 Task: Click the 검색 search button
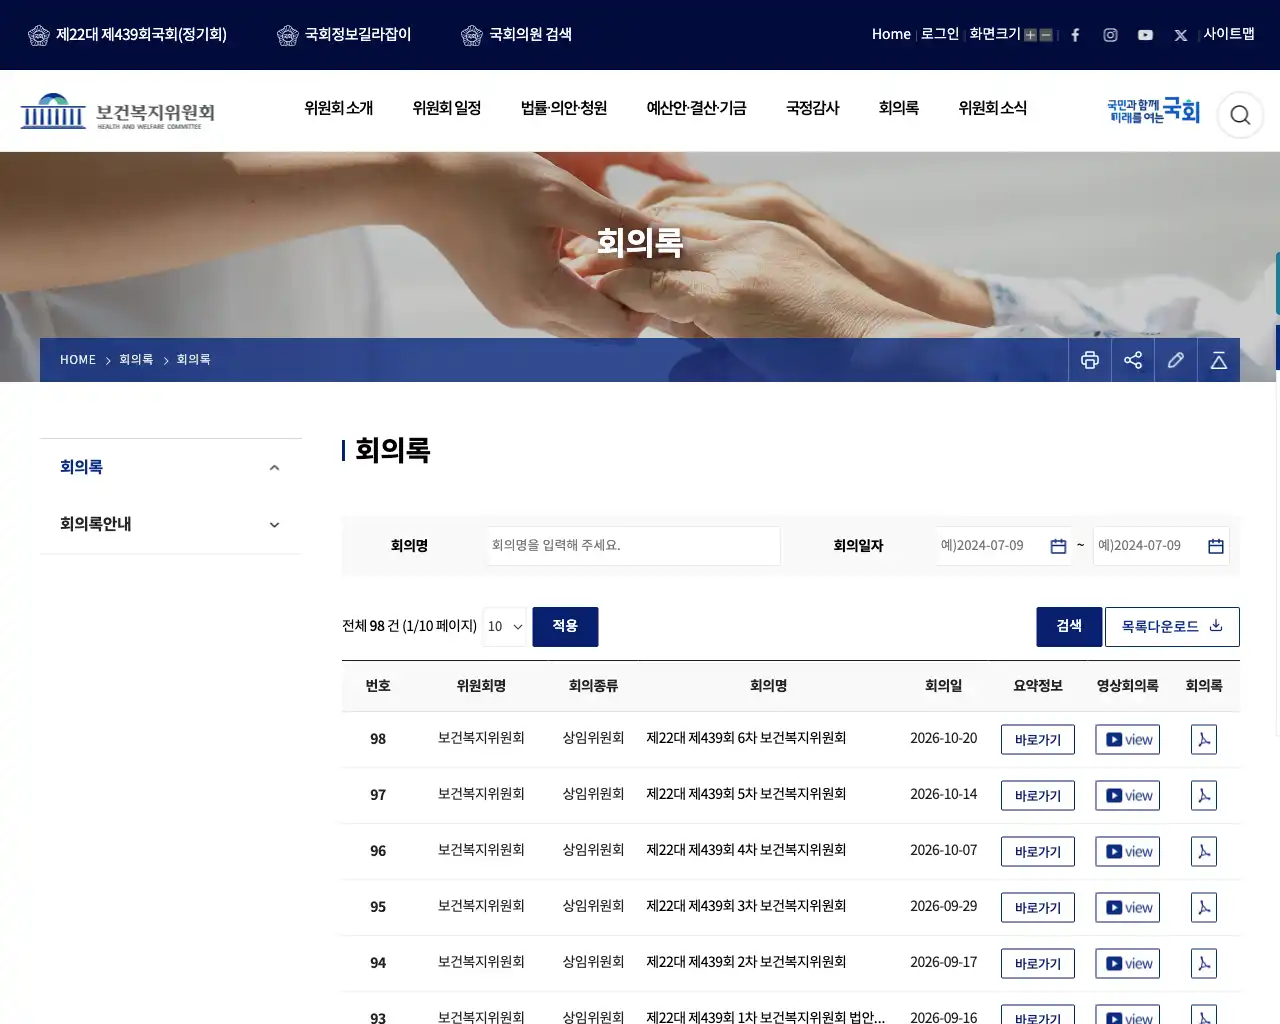pos(1069,627)
